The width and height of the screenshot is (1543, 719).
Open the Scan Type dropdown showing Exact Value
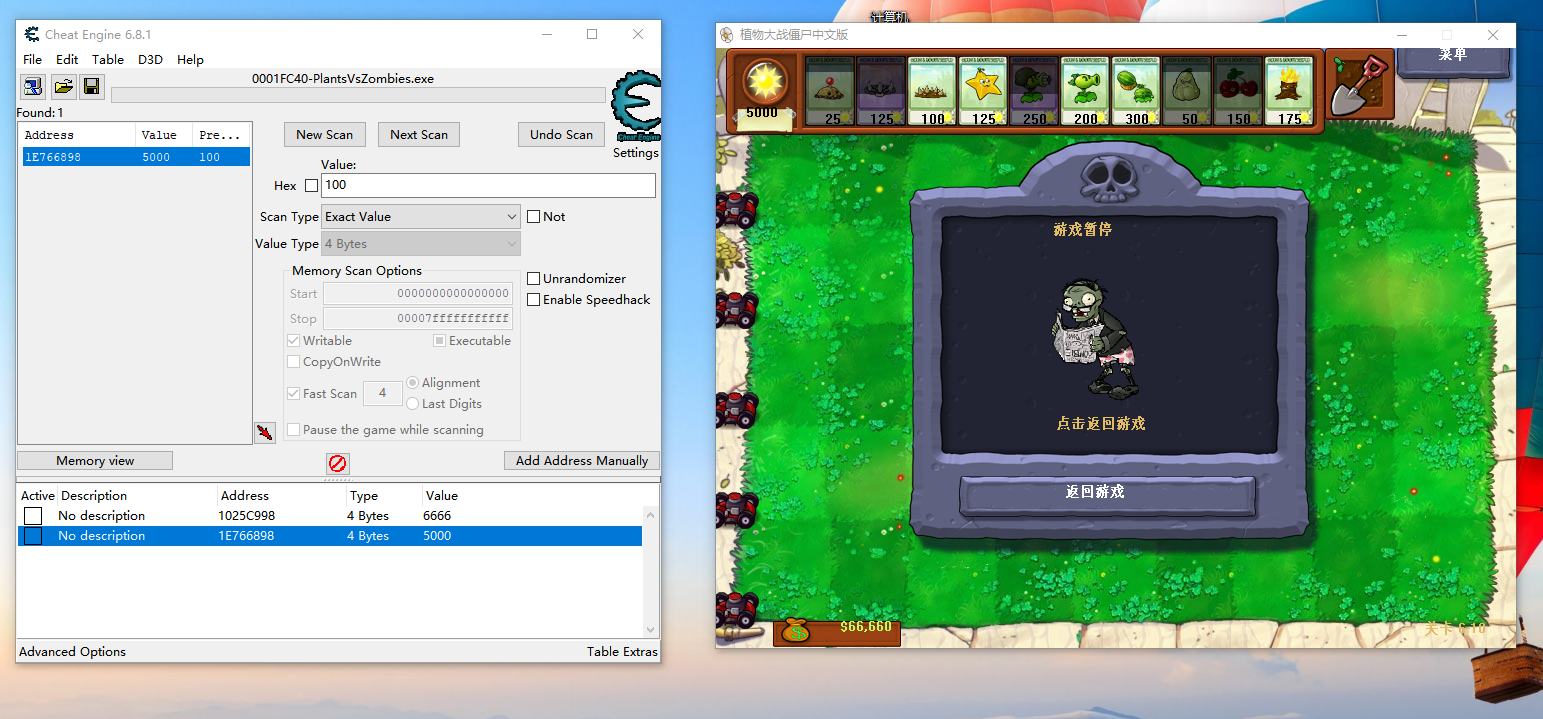(421, 216)
